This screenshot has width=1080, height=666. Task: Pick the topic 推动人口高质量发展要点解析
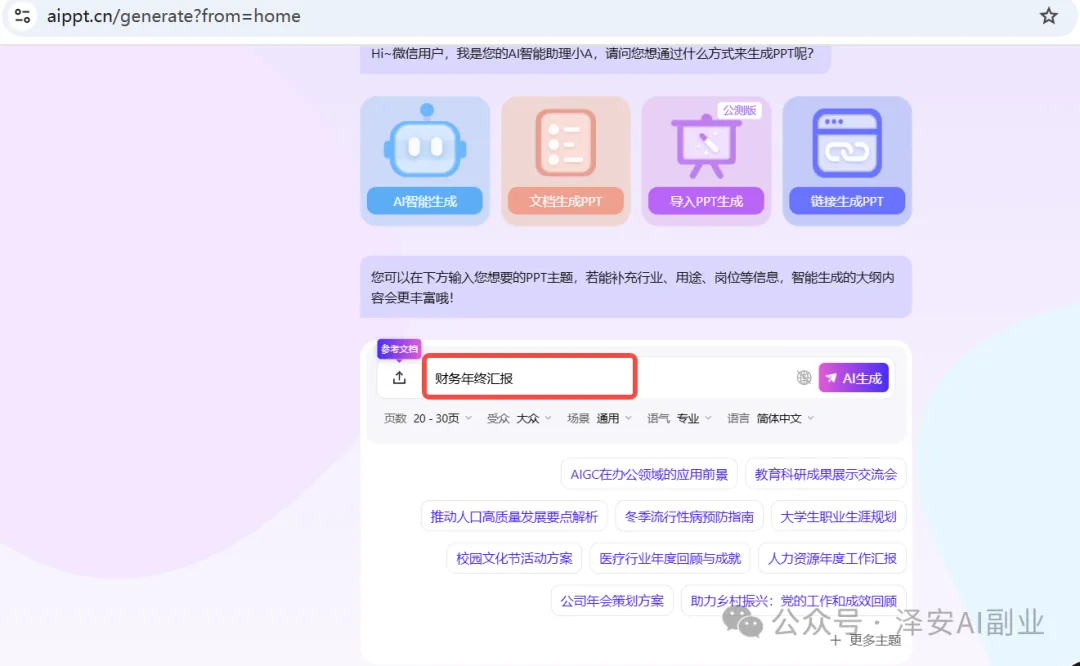point(514,517)
